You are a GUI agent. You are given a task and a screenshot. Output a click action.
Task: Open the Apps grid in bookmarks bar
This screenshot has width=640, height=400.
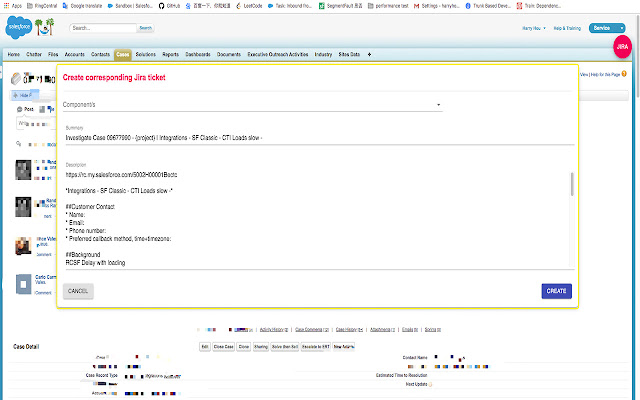pyautogui.click(x=13, y=6)
